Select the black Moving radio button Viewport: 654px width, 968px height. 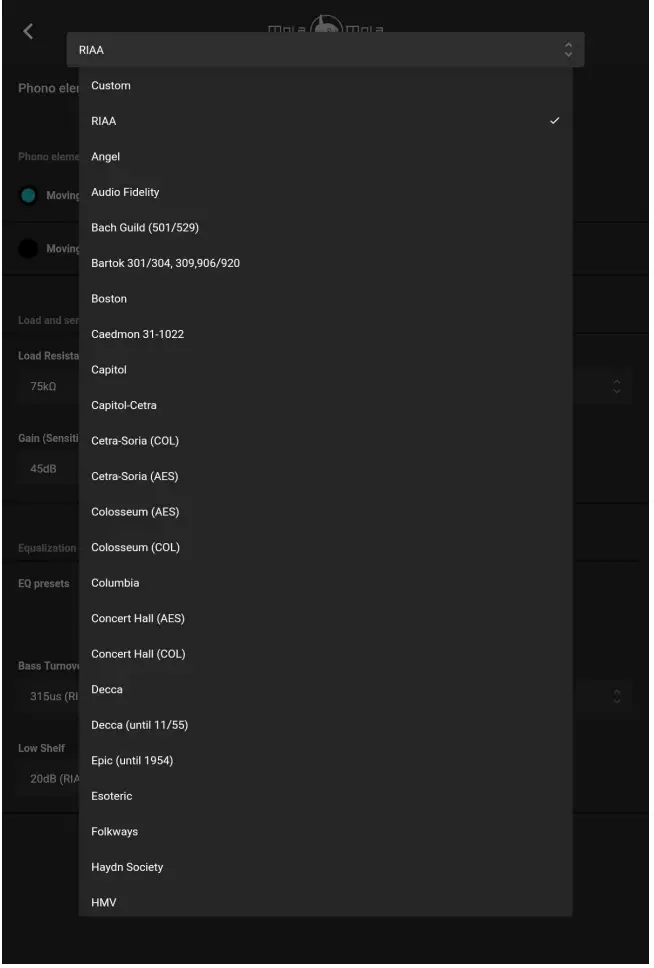pos(29,248)
